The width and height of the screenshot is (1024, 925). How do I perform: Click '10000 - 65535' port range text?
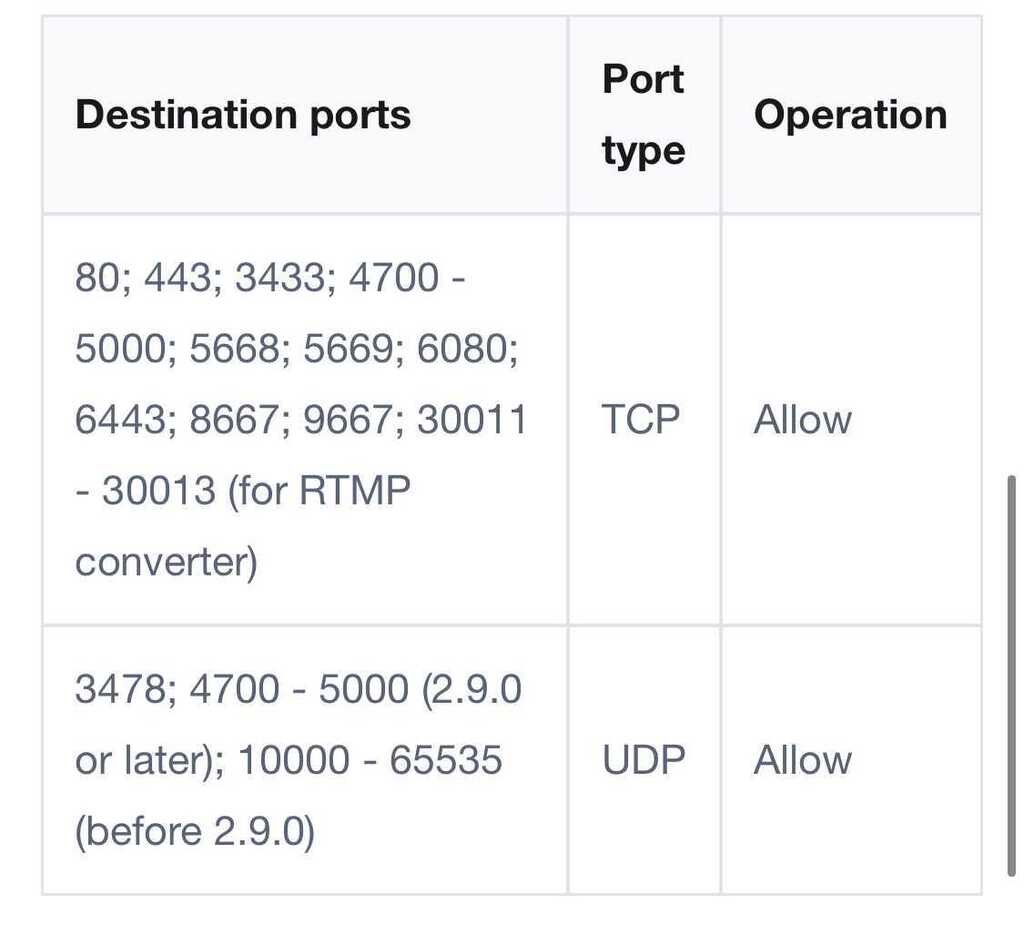click(370, 760)
